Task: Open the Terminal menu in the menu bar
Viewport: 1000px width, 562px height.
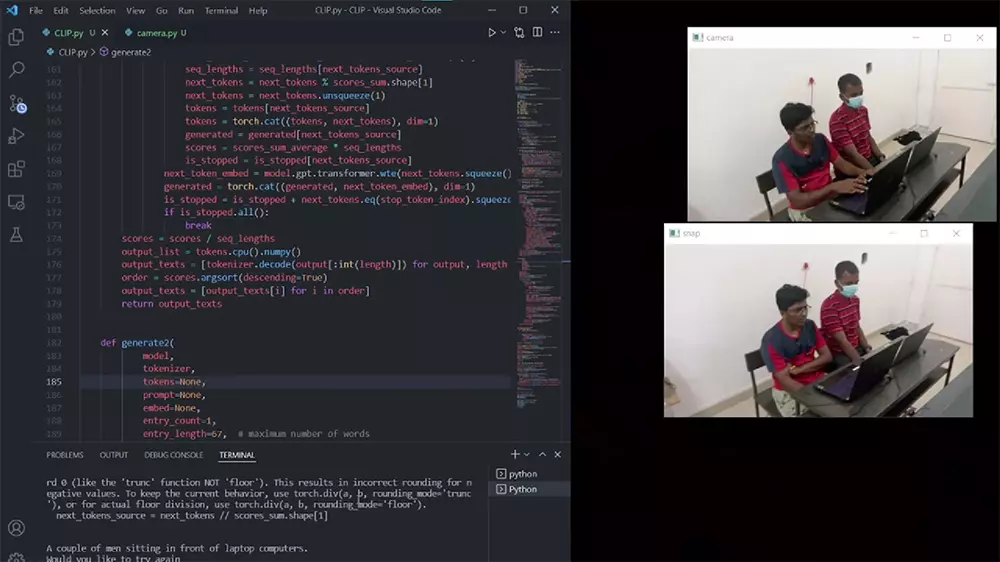Action: click(x=222, y=10)
